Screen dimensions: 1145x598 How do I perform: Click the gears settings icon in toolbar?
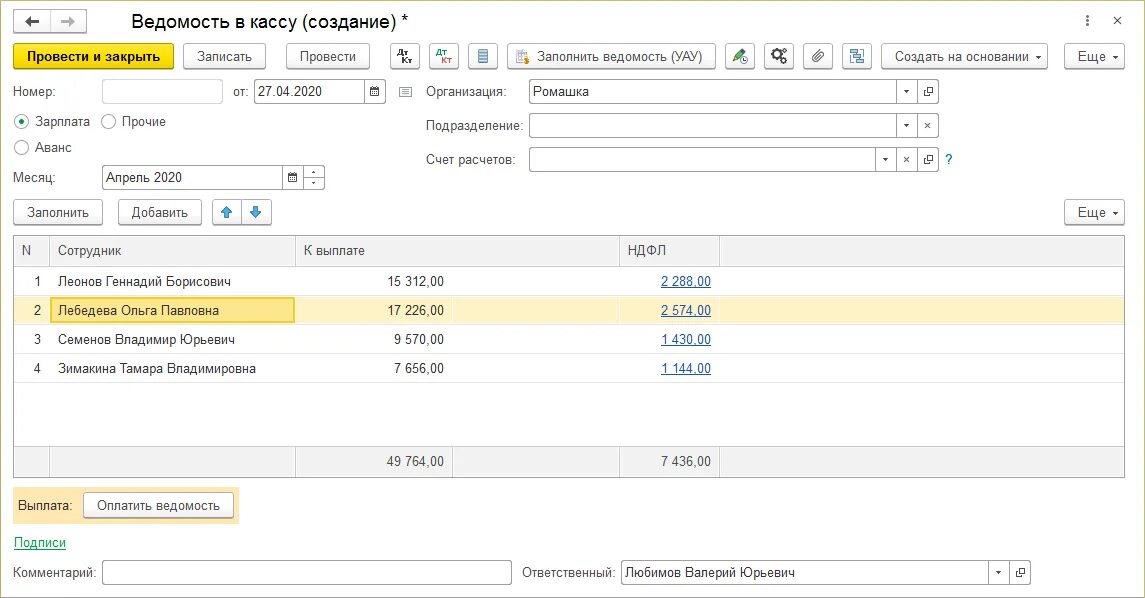pyautogui.click(x=779, y=56)
